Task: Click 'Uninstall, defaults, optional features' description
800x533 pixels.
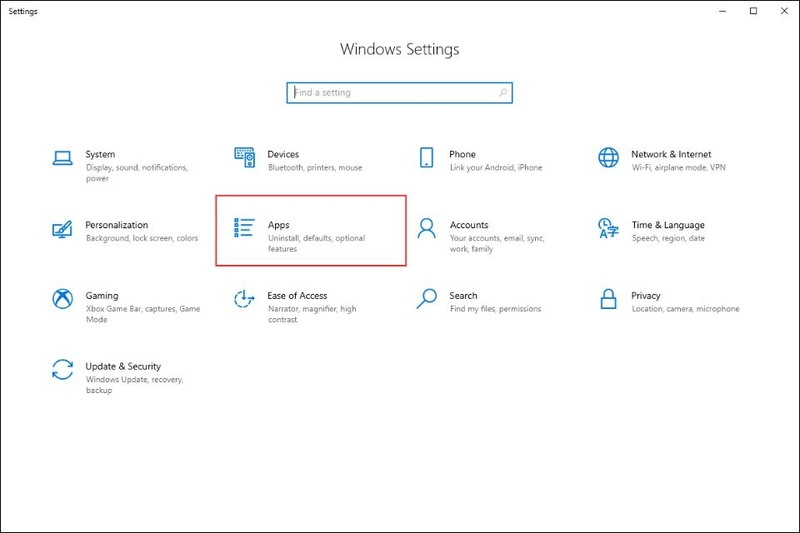Action: point(316,243)
